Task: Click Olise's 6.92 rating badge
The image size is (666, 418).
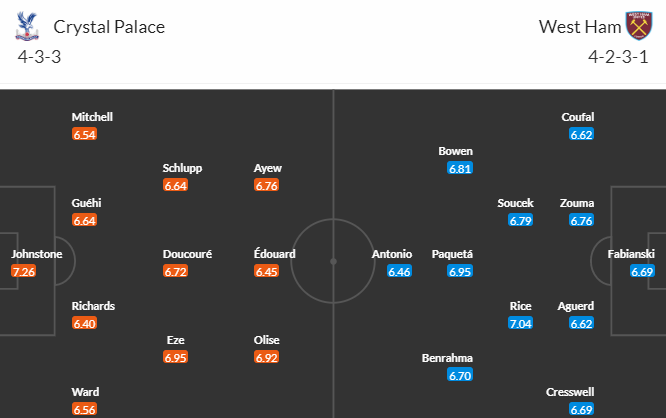Action: point(266,357)
